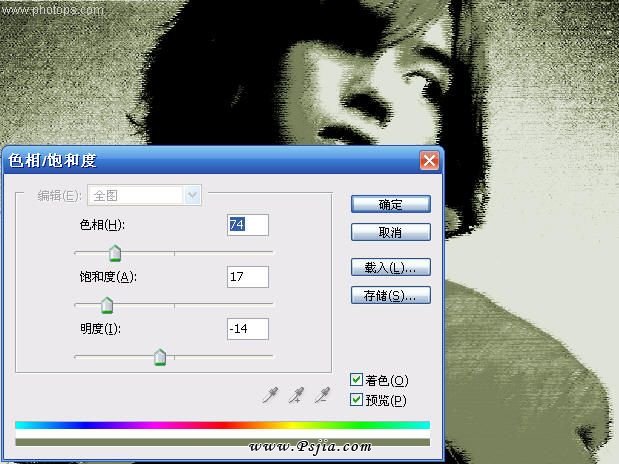Toggle the 预览(P) preview checkbox
Viewport: 619px width, 464px height.
(356, 400)
